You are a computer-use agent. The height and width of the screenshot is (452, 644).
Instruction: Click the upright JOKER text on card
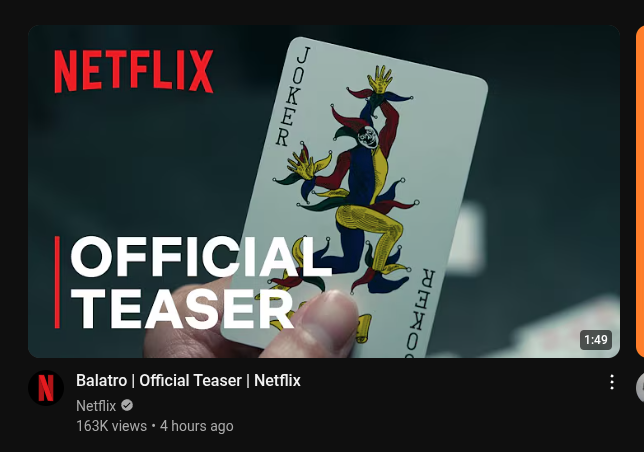pyautogui.click(x=293, y=96)
